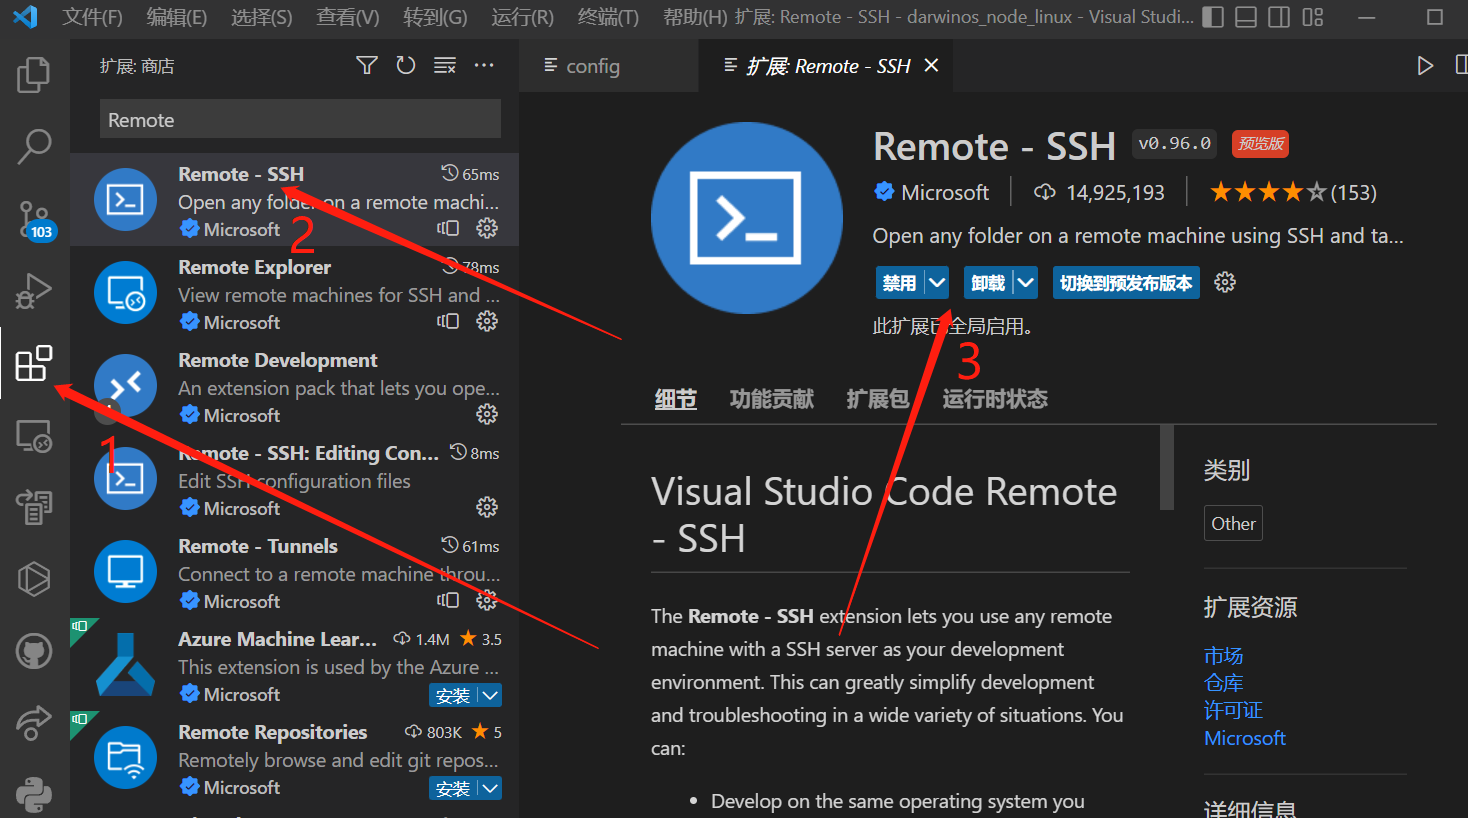Viewport: 1468px width, 818px height.
Task: Click Microsoft publisher name in extension header
Action: [x=945, y=192]
